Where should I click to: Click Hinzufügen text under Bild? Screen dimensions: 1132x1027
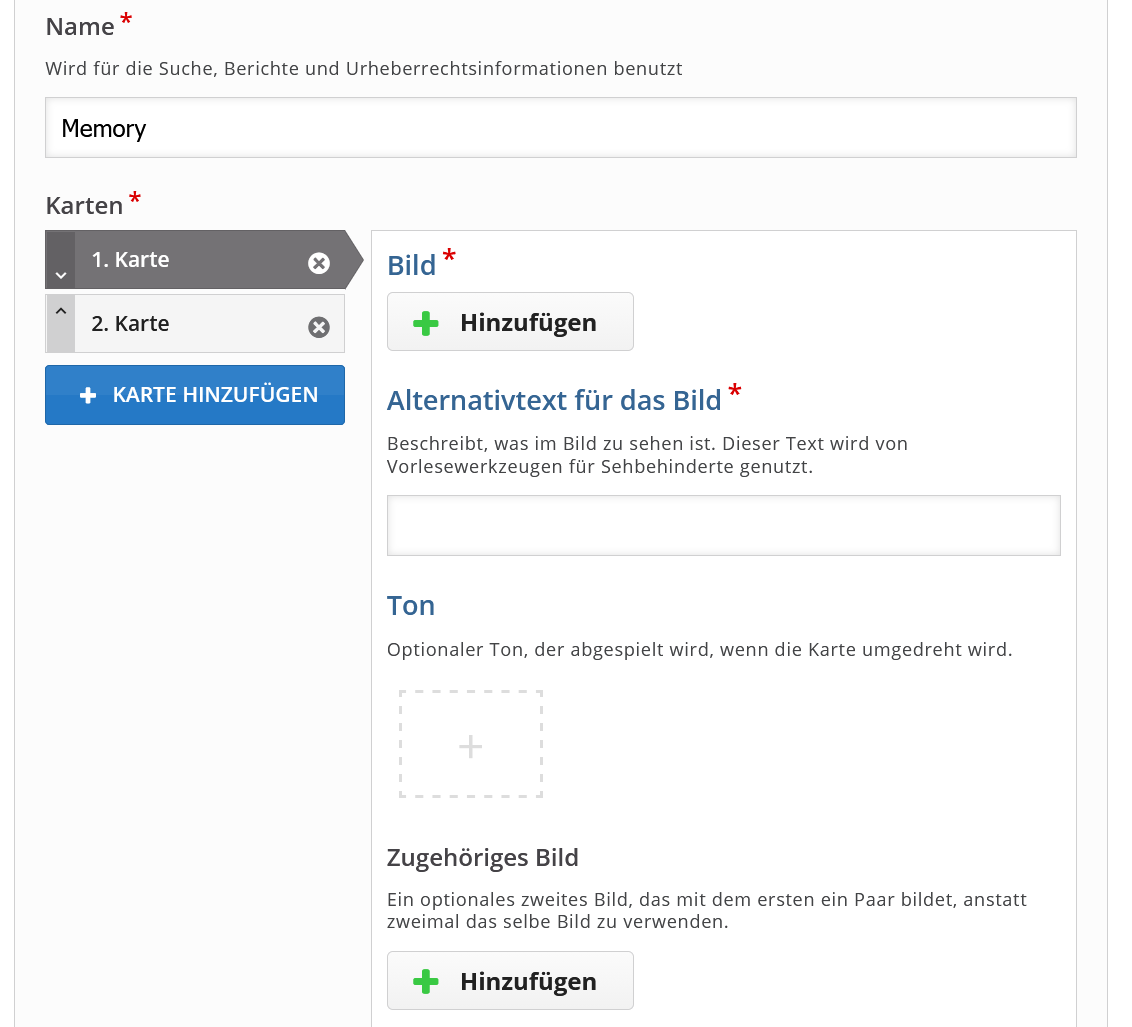528,323
